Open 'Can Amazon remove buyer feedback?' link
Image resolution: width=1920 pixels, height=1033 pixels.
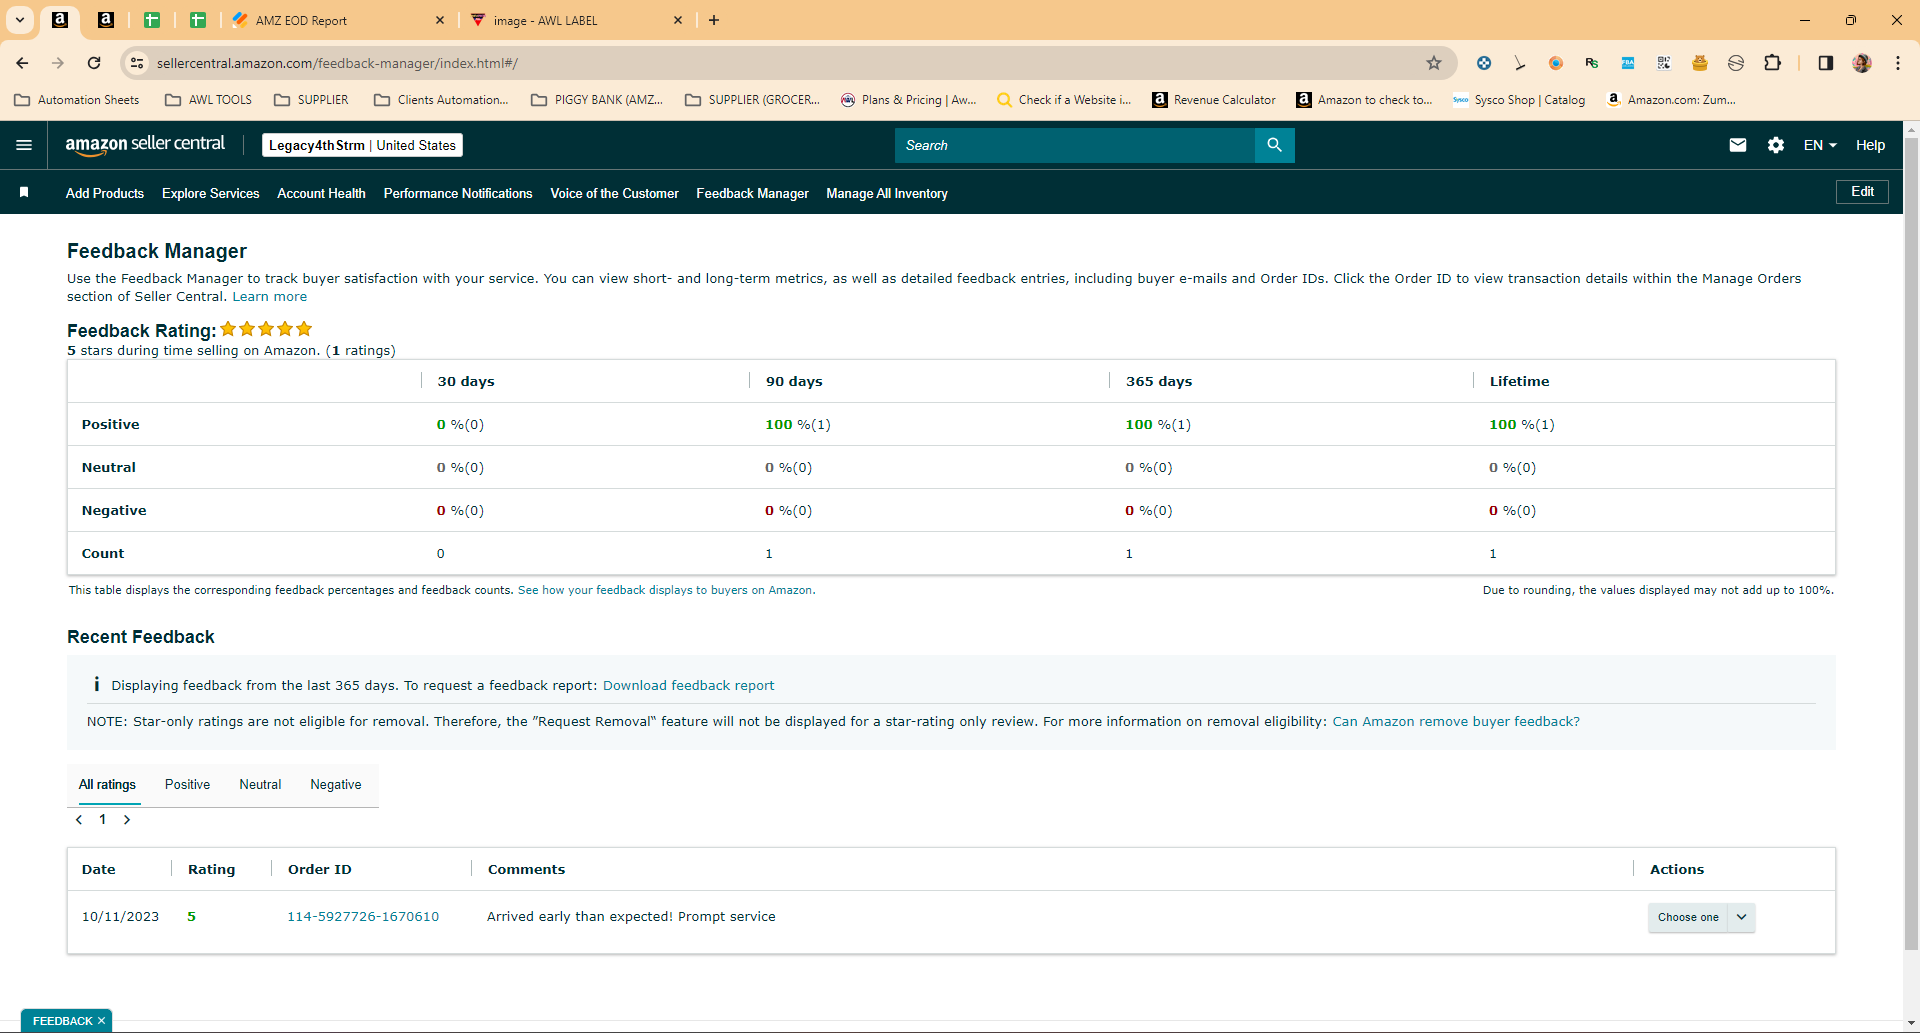[1456, 722]
